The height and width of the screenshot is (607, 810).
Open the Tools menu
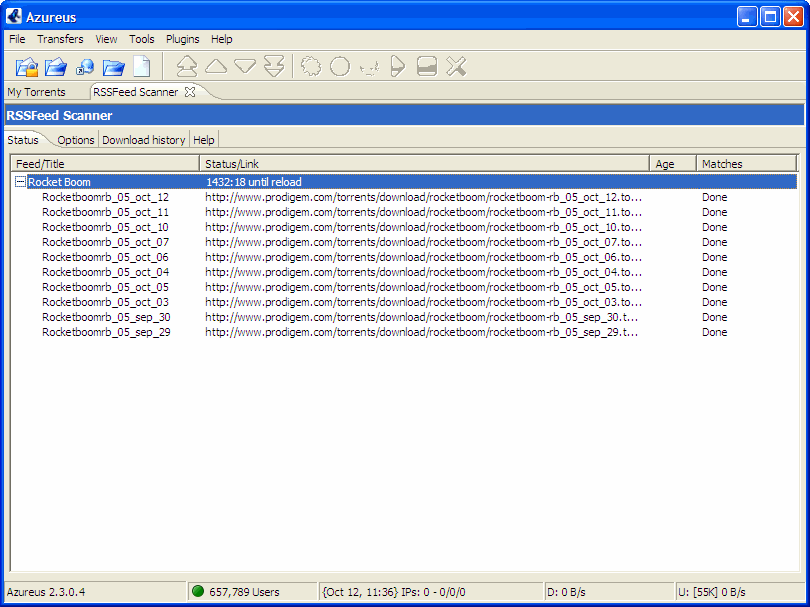point(142,39)
